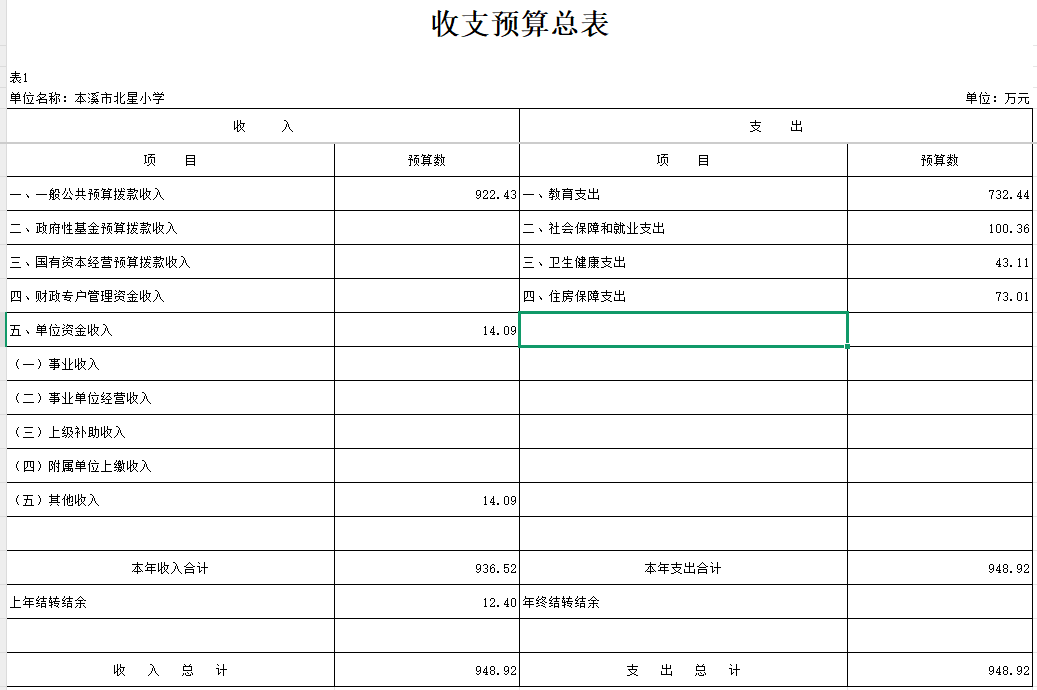Viewport: 1037px width, 690px height.
Task: Select the （四）附属单位上缴收入 cell
Action: 171,466
